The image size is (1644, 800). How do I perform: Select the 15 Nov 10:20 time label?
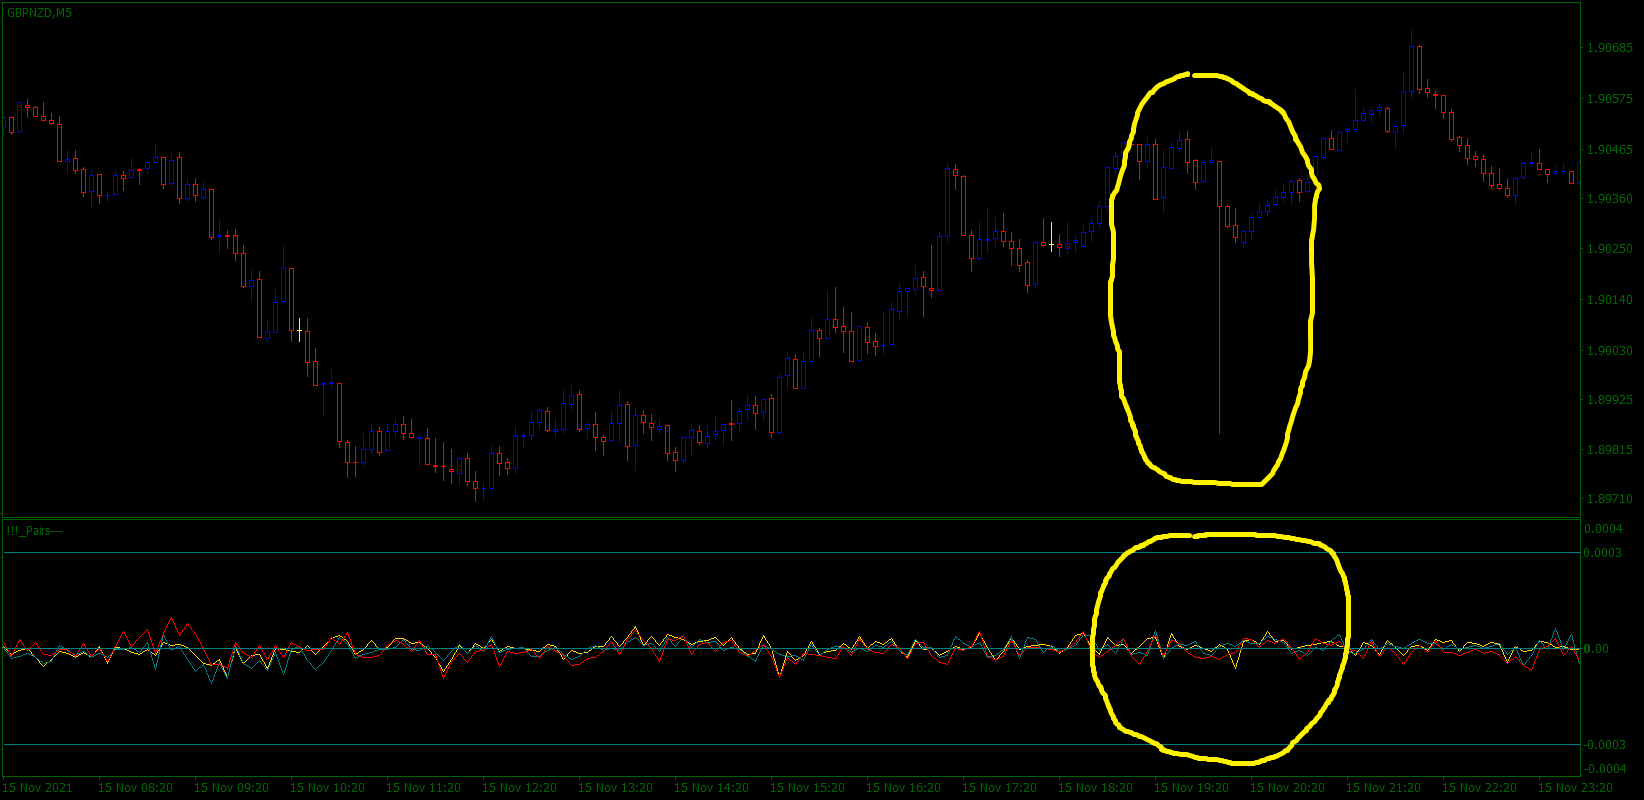click(x=327, y=788)
